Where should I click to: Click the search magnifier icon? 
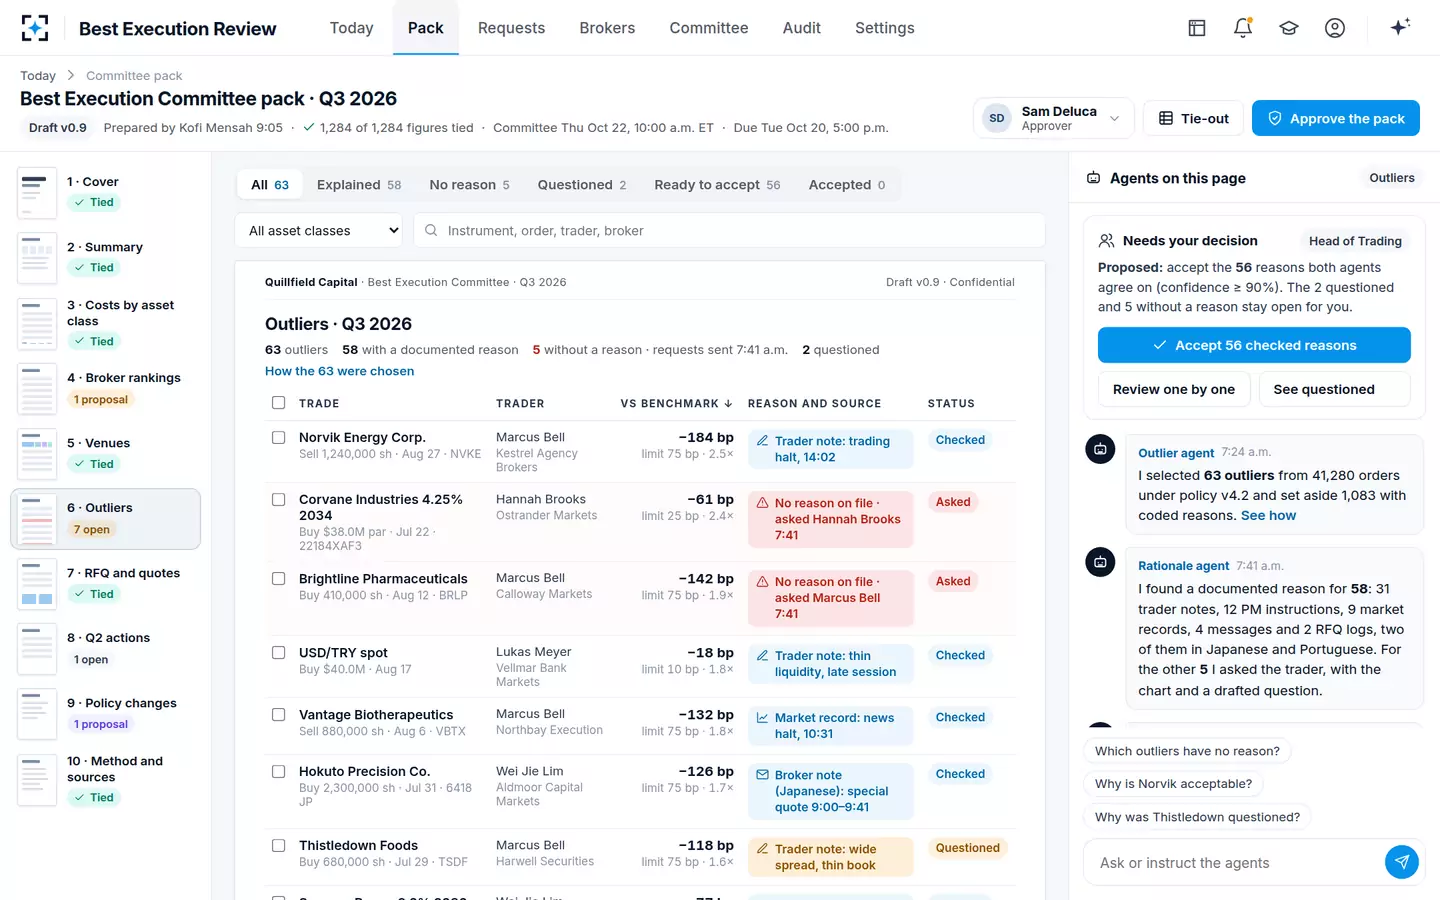pos(431,230)
